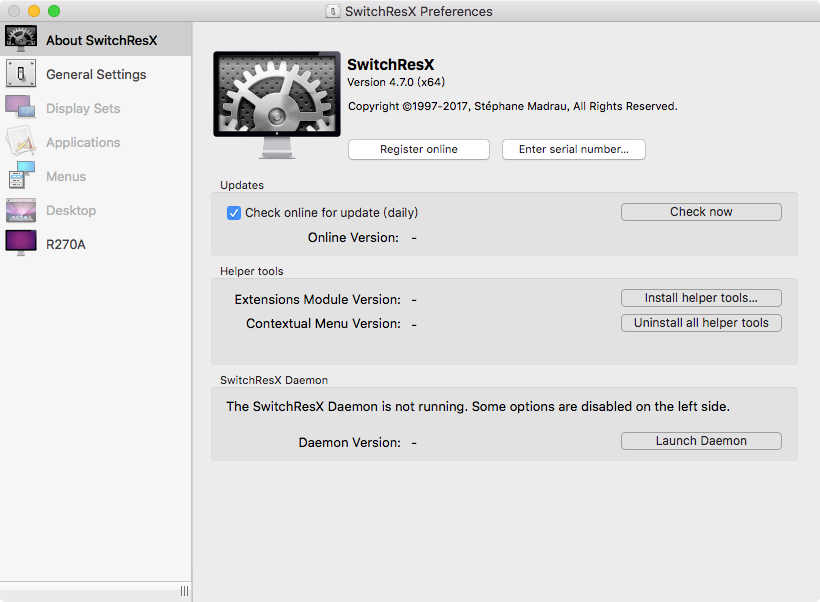The image size is (820, 602).
Task: Click the 'Helper tools' section heading
Action: 252,271
